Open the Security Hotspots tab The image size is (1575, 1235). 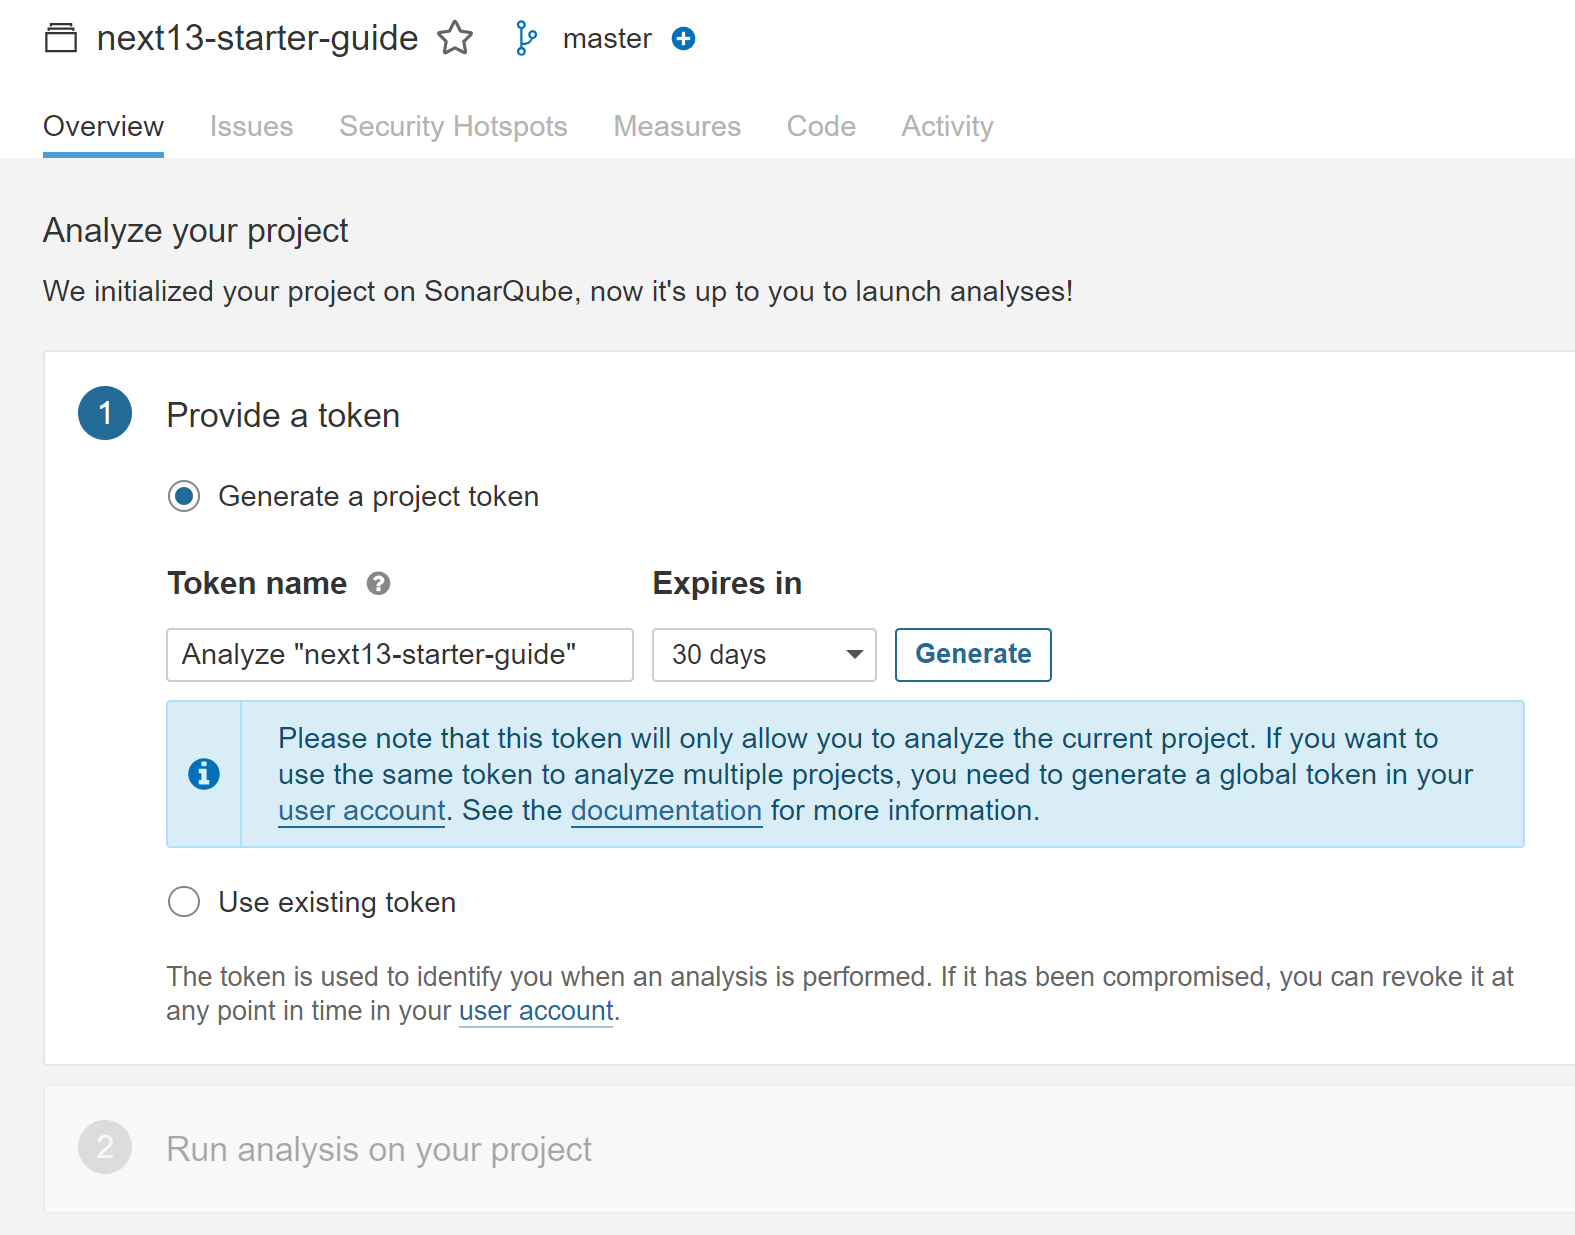point(453,126)
